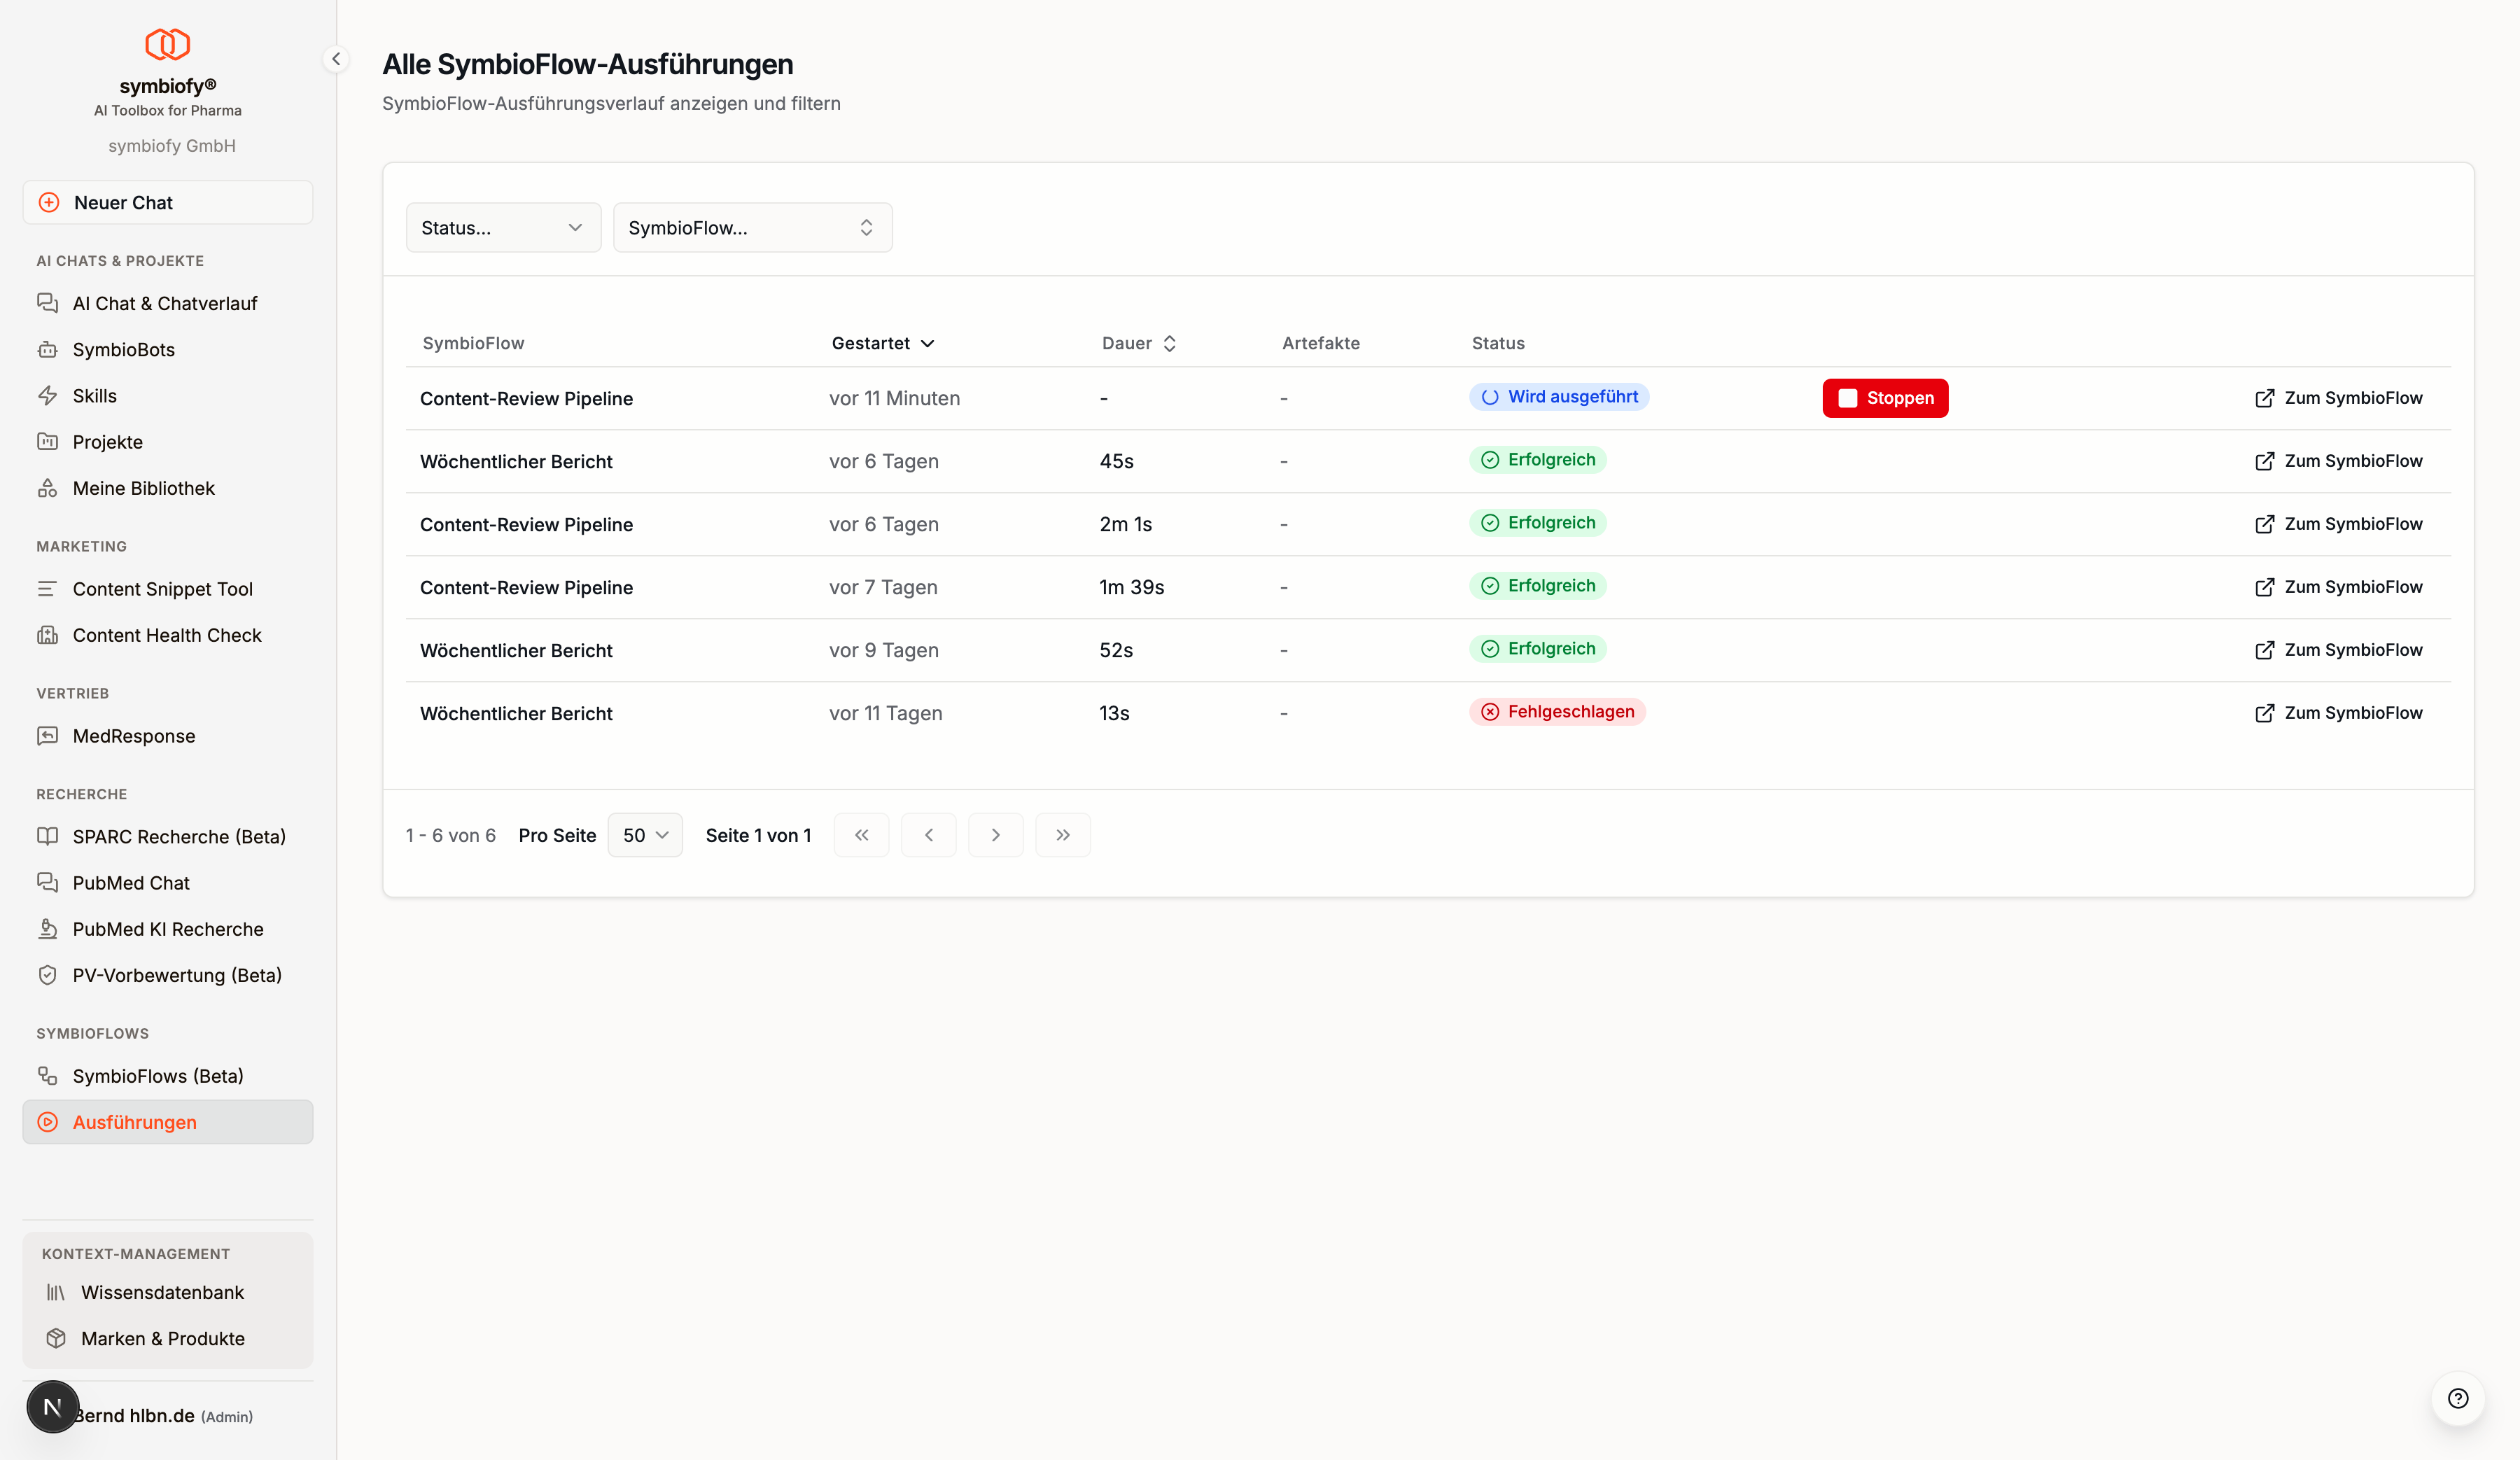Click the Meine Bibliothek shapes icon
The height and width of the screenshot is (1460, 2520).
tap(47, 488)
